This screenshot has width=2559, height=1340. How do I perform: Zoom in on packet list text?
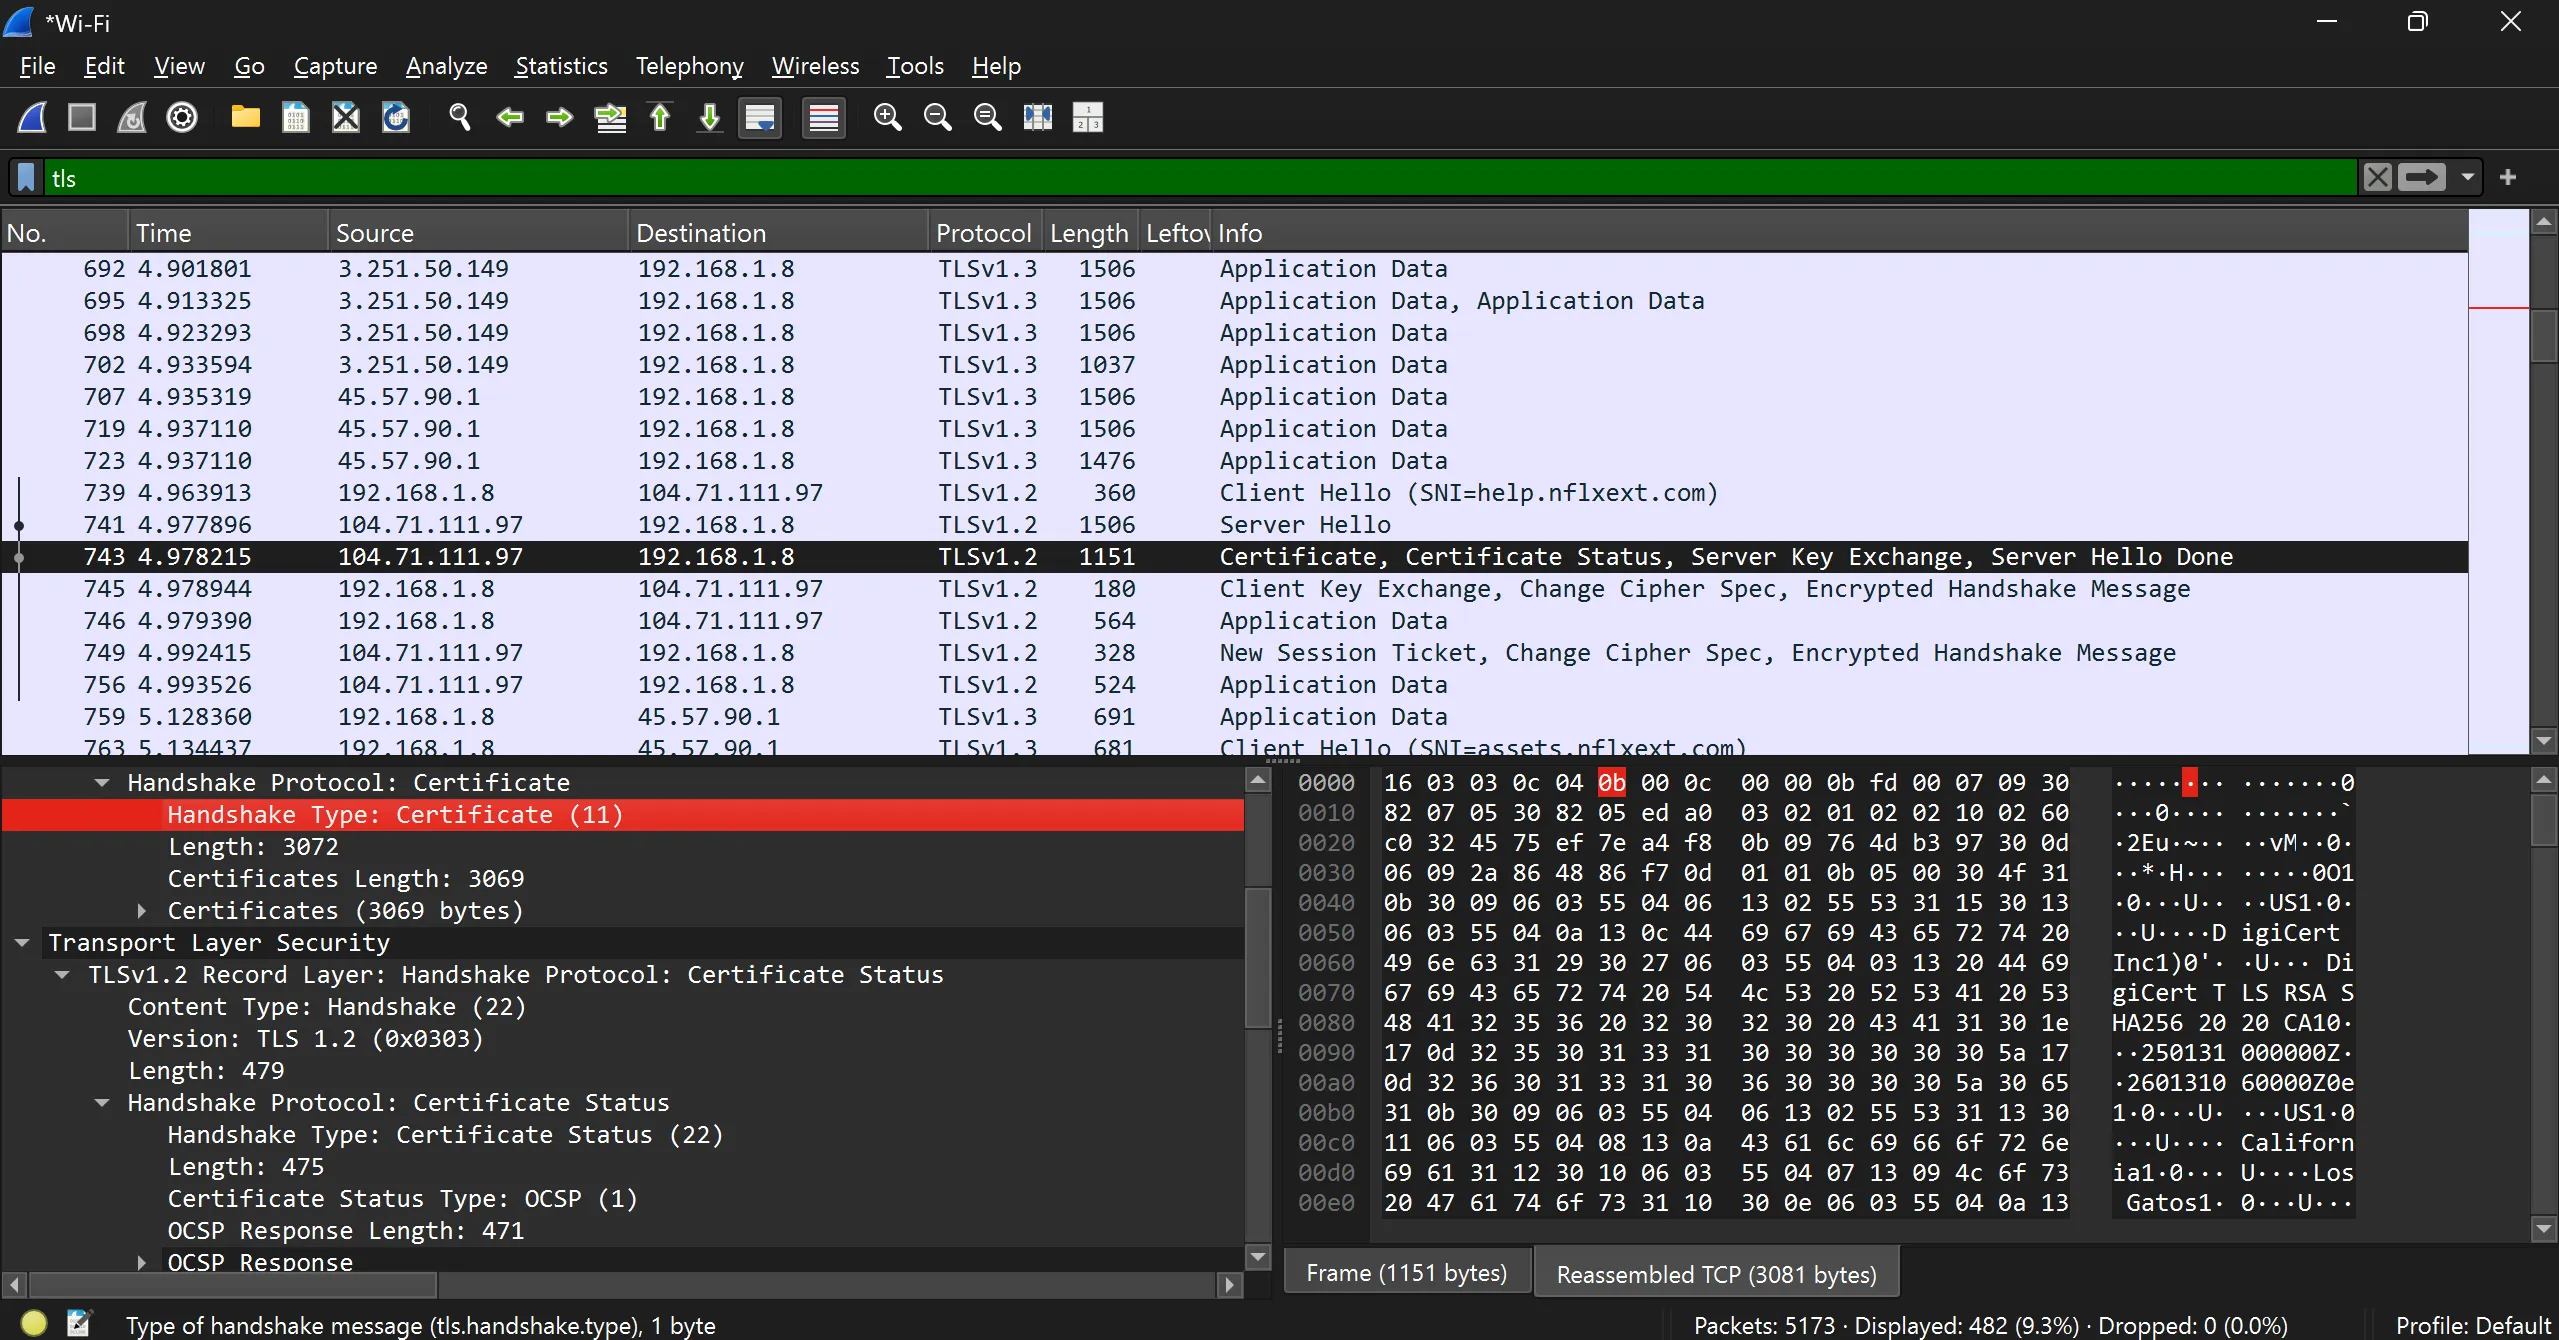[887, 118]
